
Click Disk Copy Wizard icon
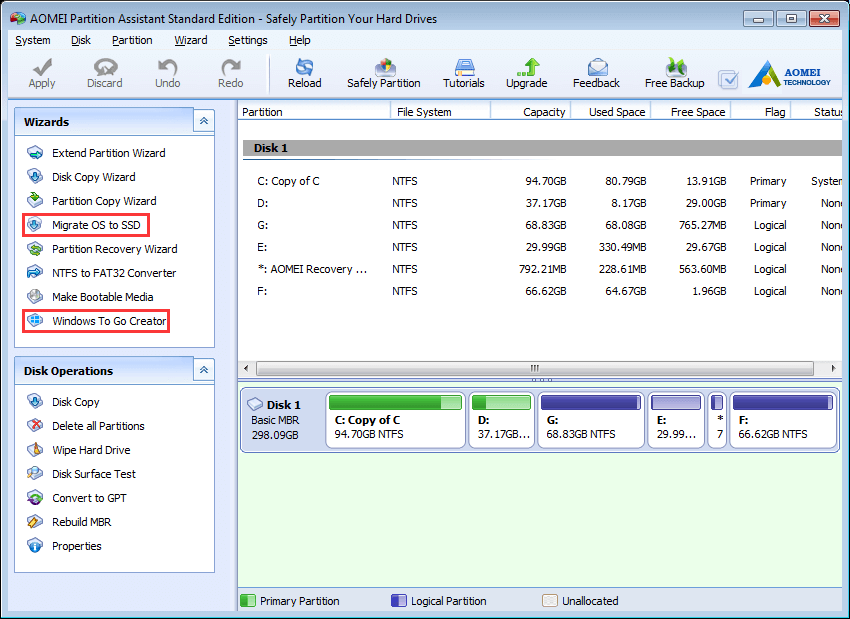(35, 177)
